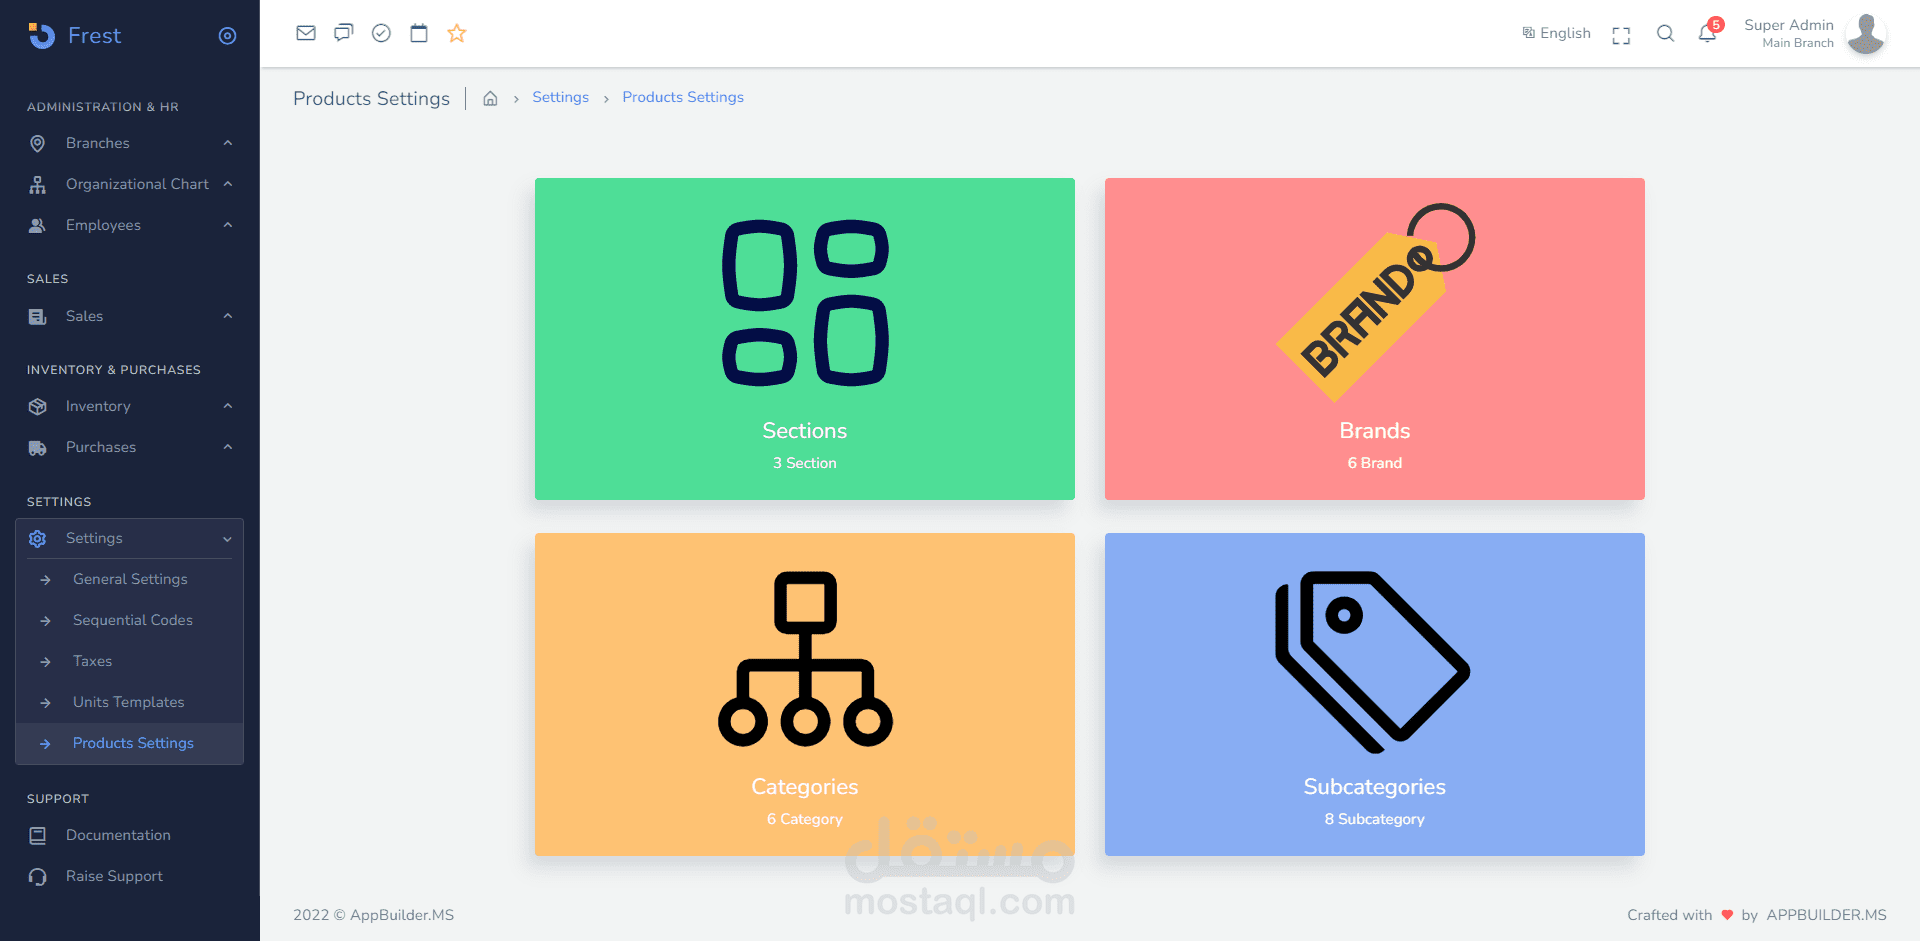Viewport: 1920px width, 941px height.
Task: Click the Inventory box icon
Action: tap(37, 407)
